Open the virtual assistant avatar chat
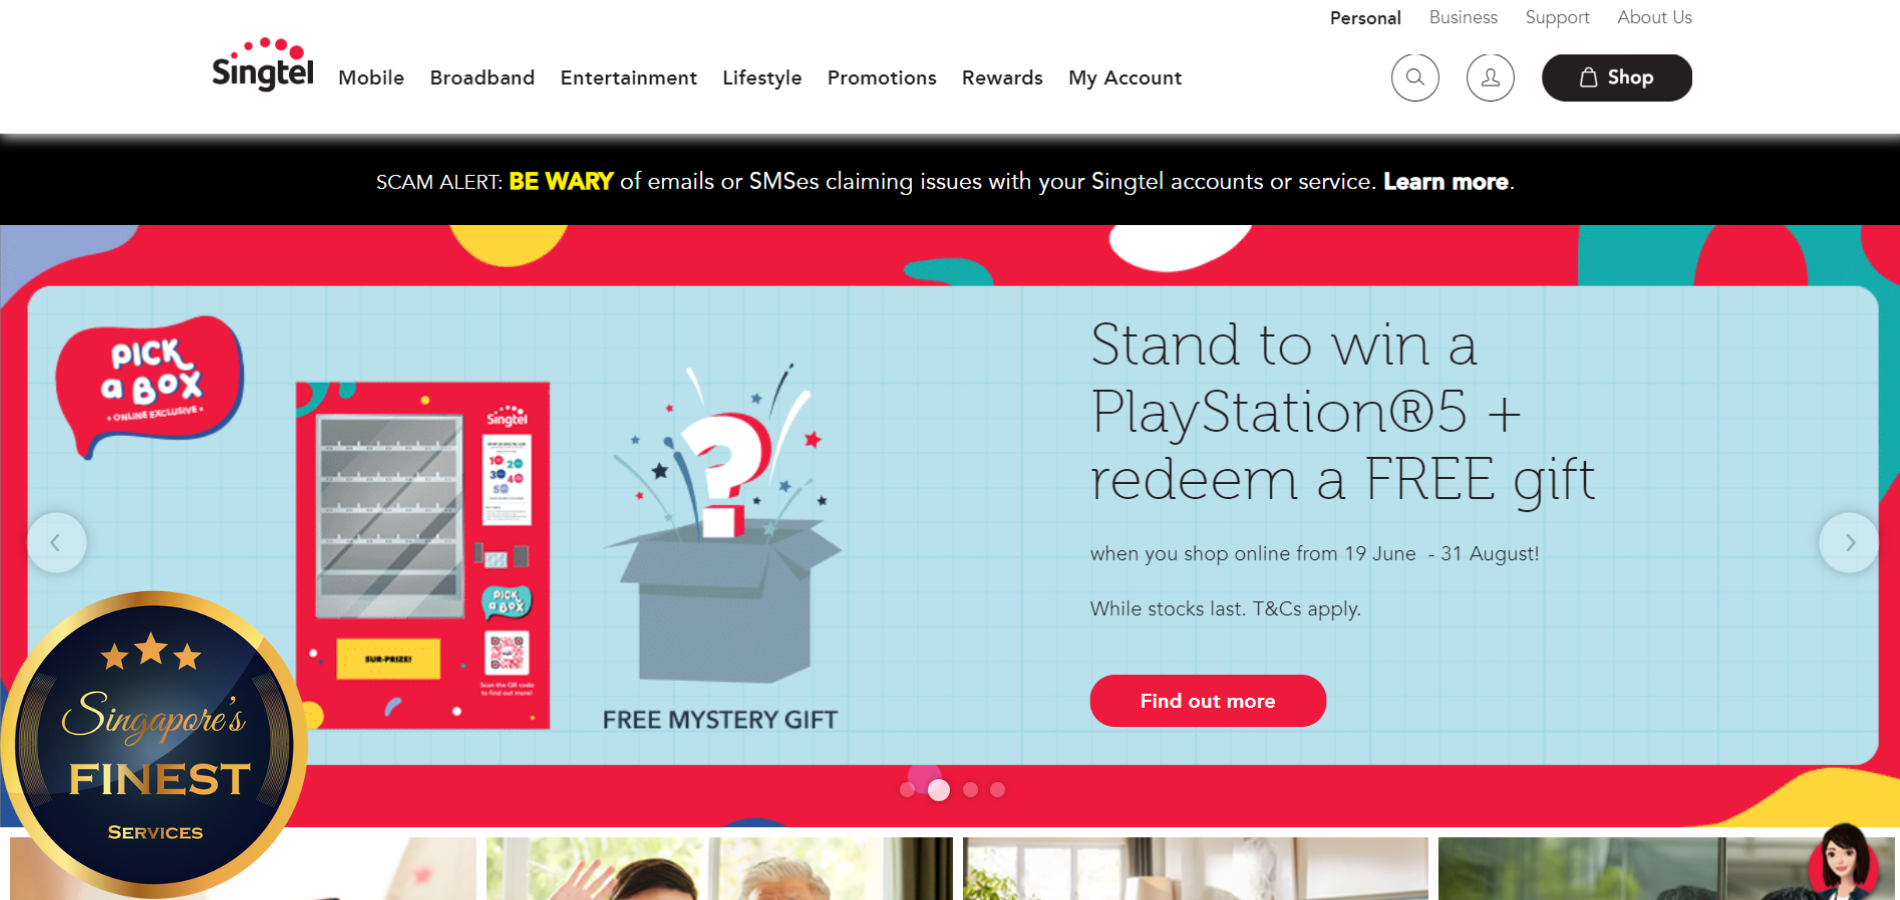 [x=1845, y=860]
